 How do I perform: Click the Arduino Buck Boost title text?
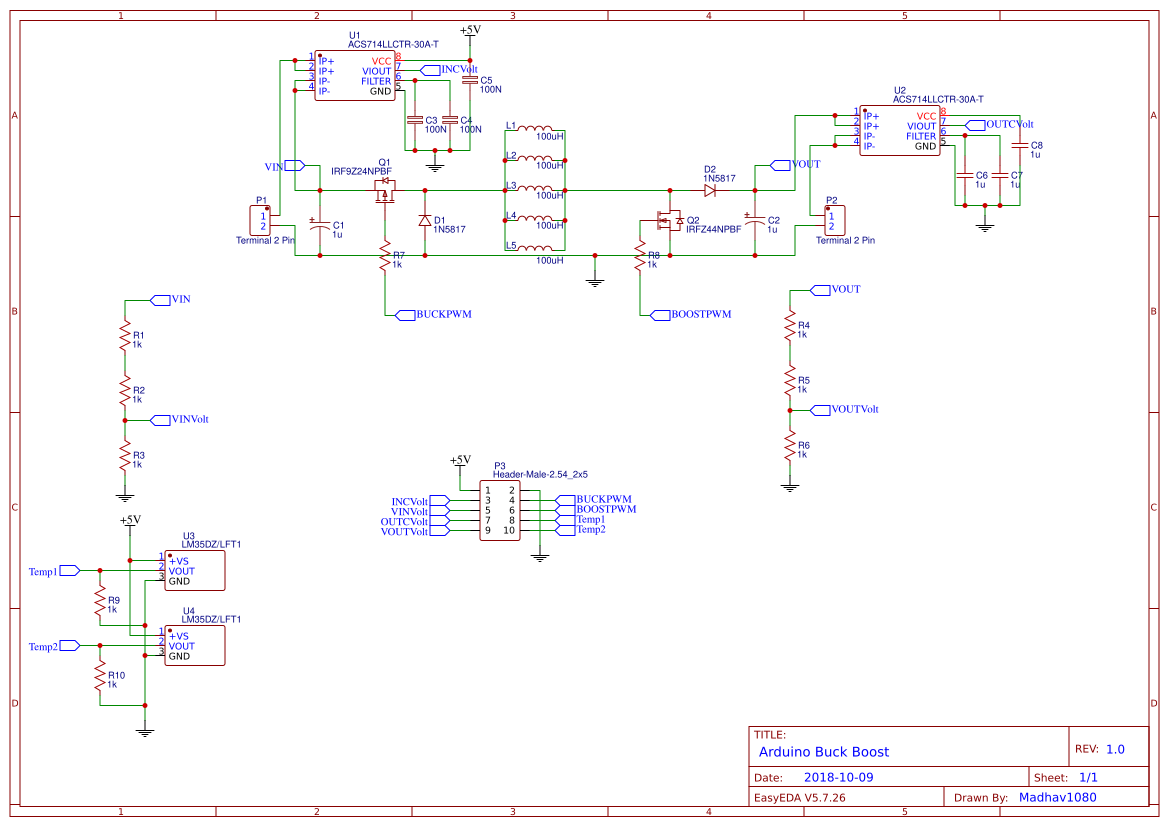822,752
